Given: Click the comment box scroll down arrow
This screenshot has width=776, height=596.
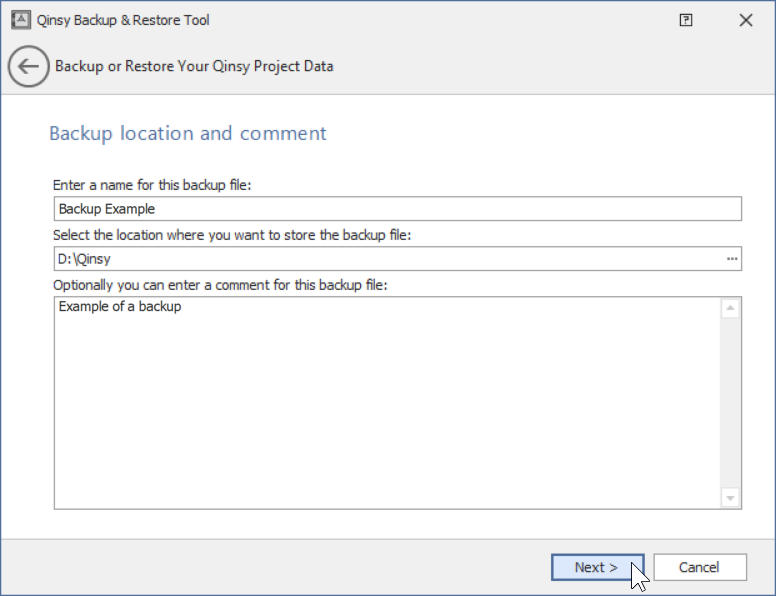Looking at the screenshot, I should [x=730, y=497].
